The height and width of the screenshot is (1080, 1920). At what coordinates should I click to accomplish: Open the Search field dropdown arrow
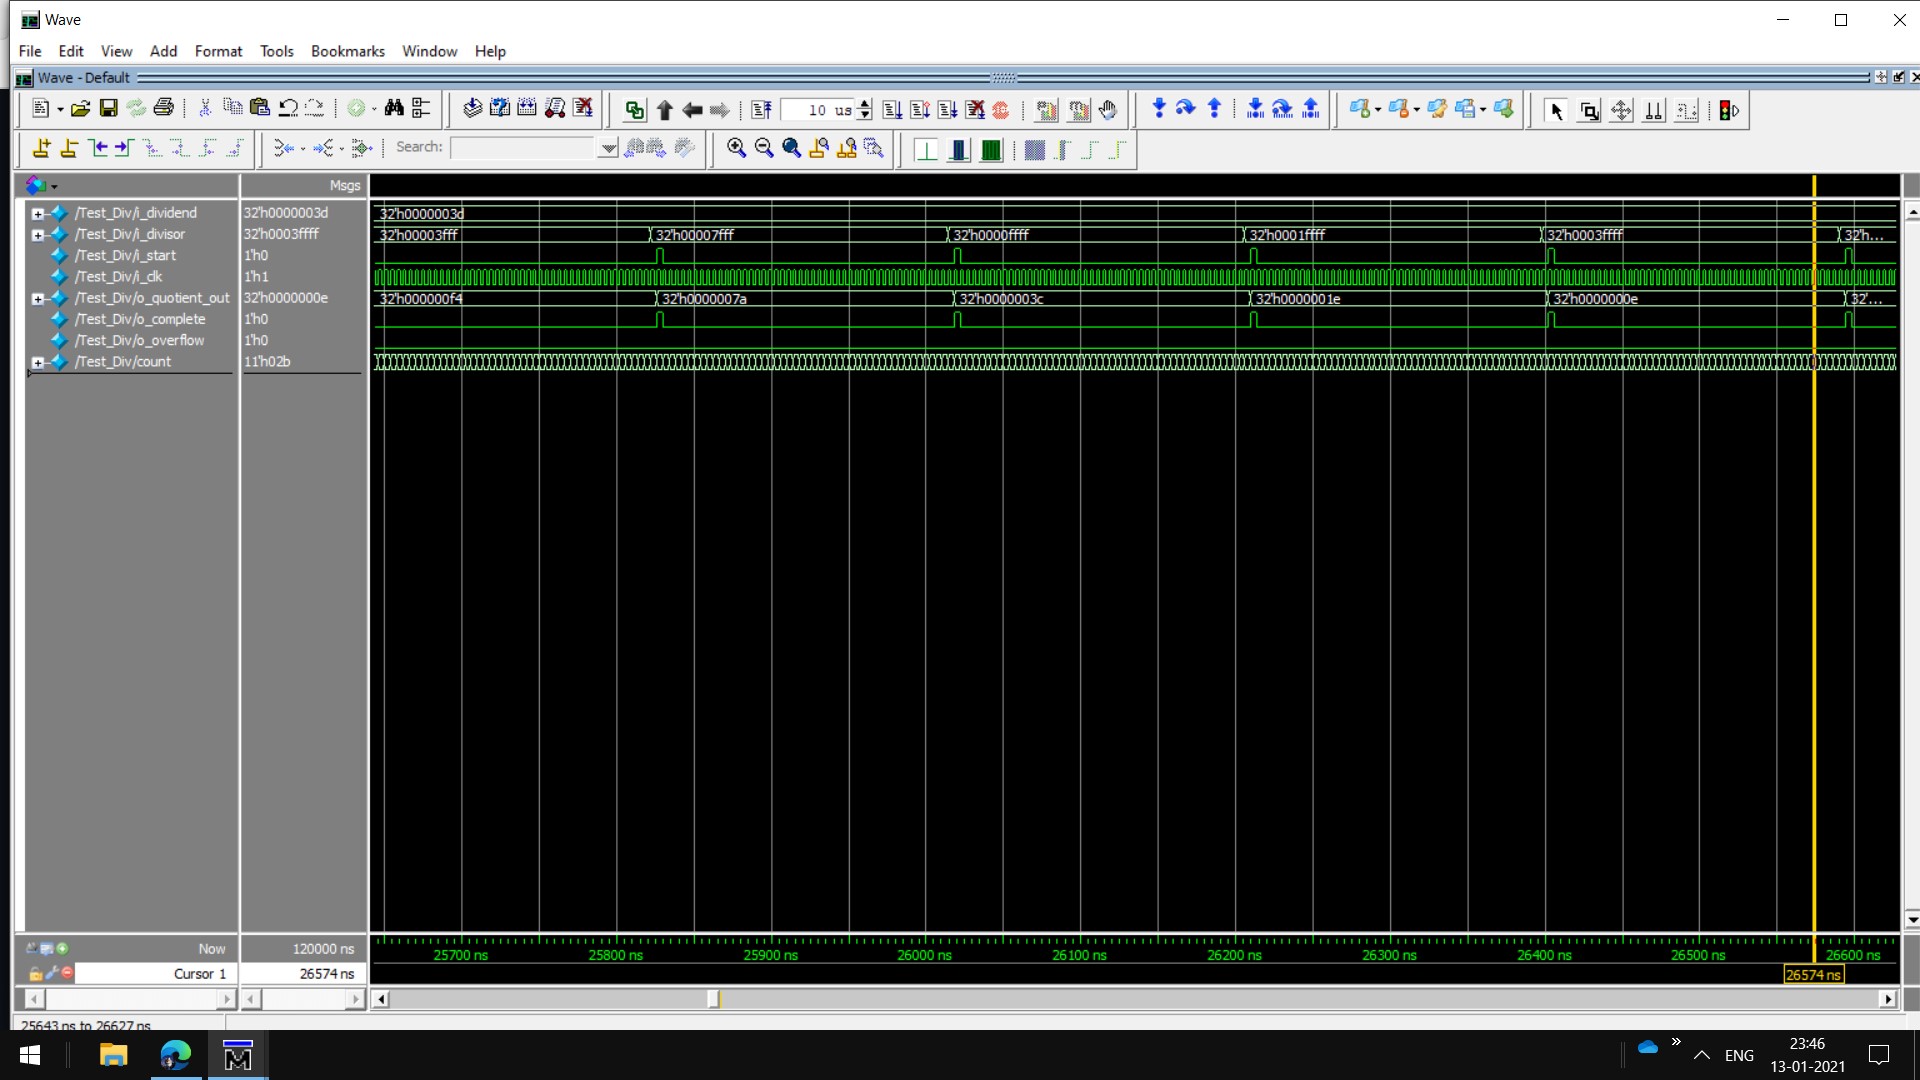[x=608, y=148]
